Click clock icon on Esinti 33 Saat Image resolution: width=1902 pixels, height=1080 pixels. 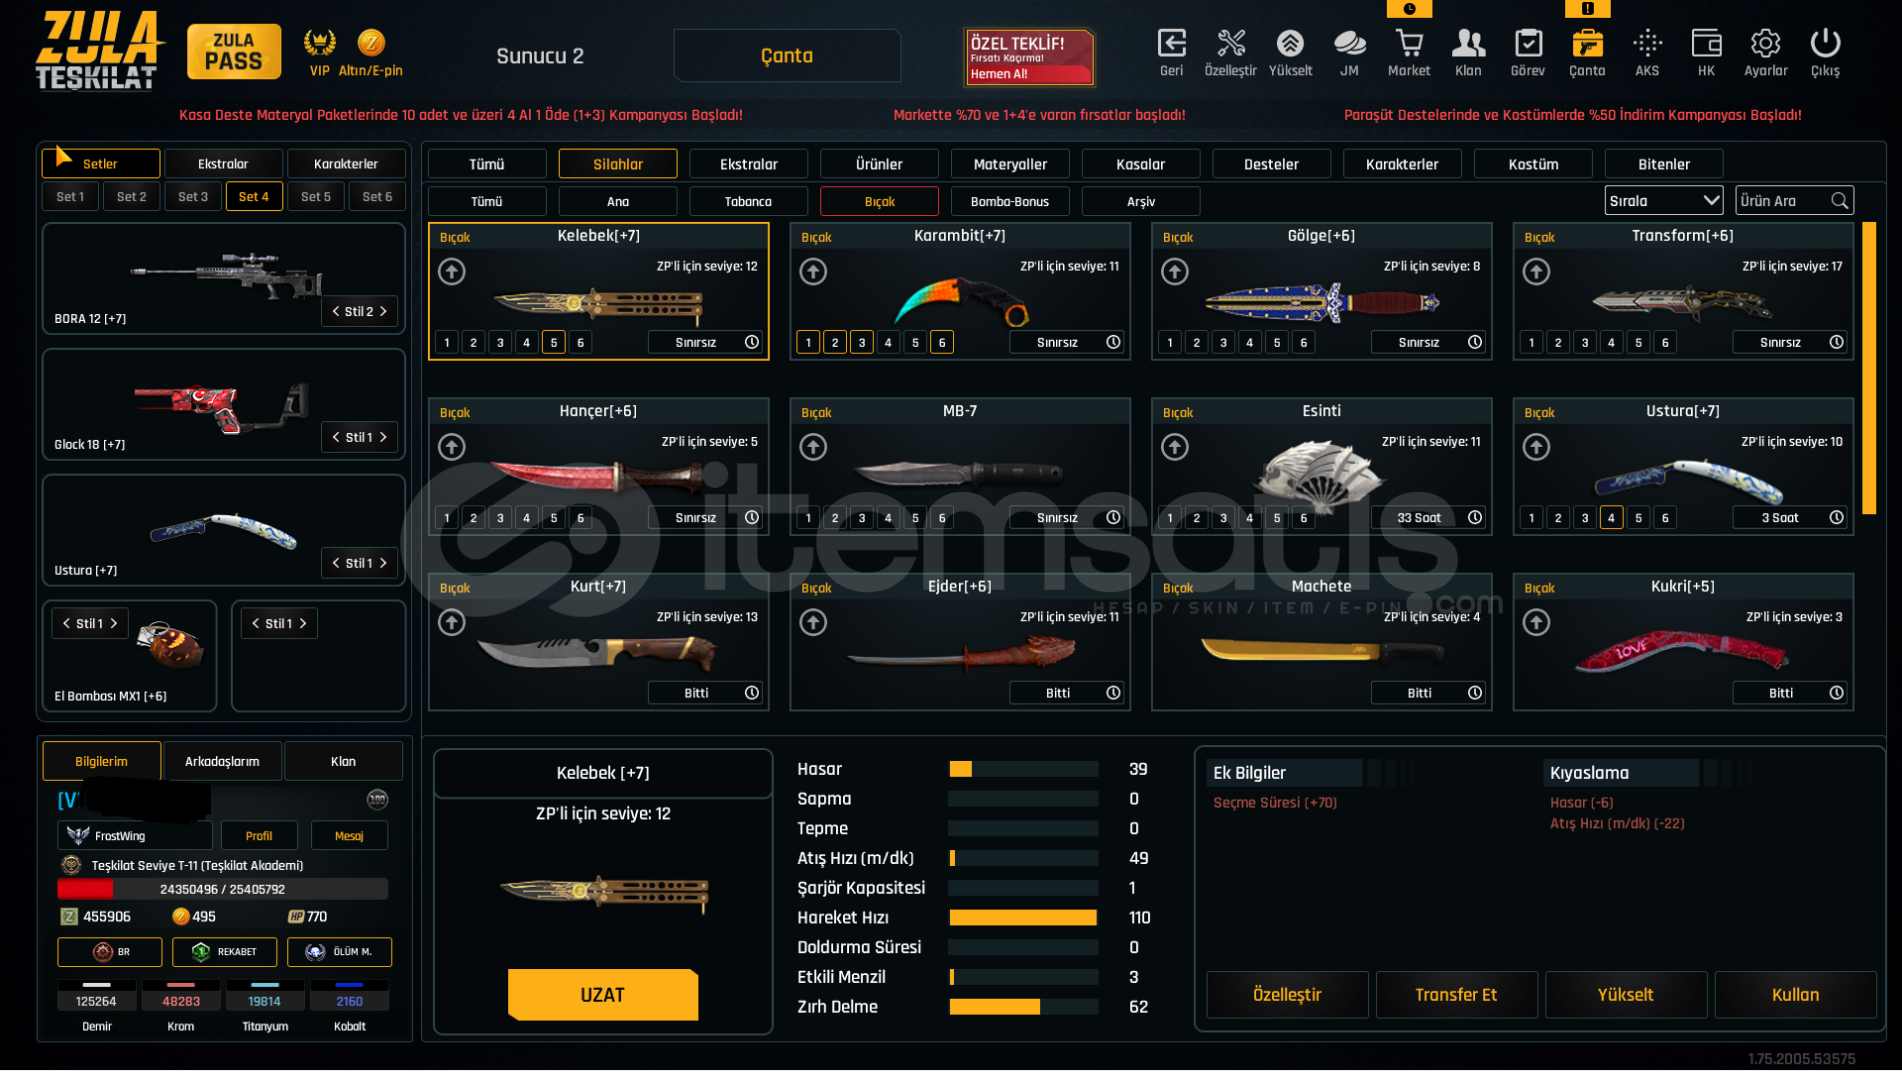(x=1474, y=517)
